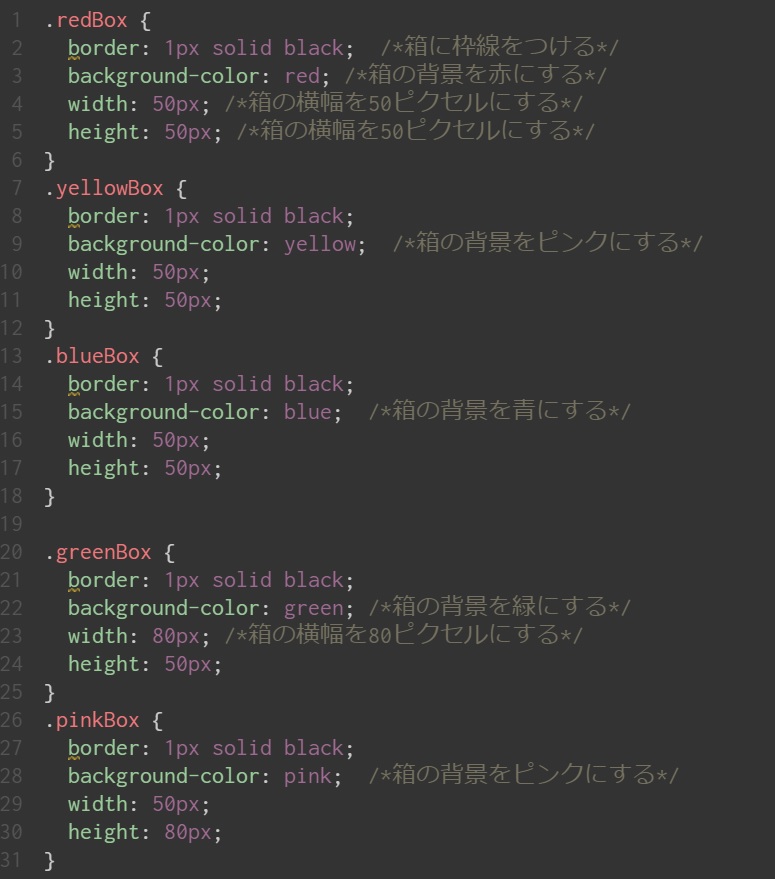Click line number 1 in the gutter
The width and height of the screenshot is (775, 879).
coord(17,19)
